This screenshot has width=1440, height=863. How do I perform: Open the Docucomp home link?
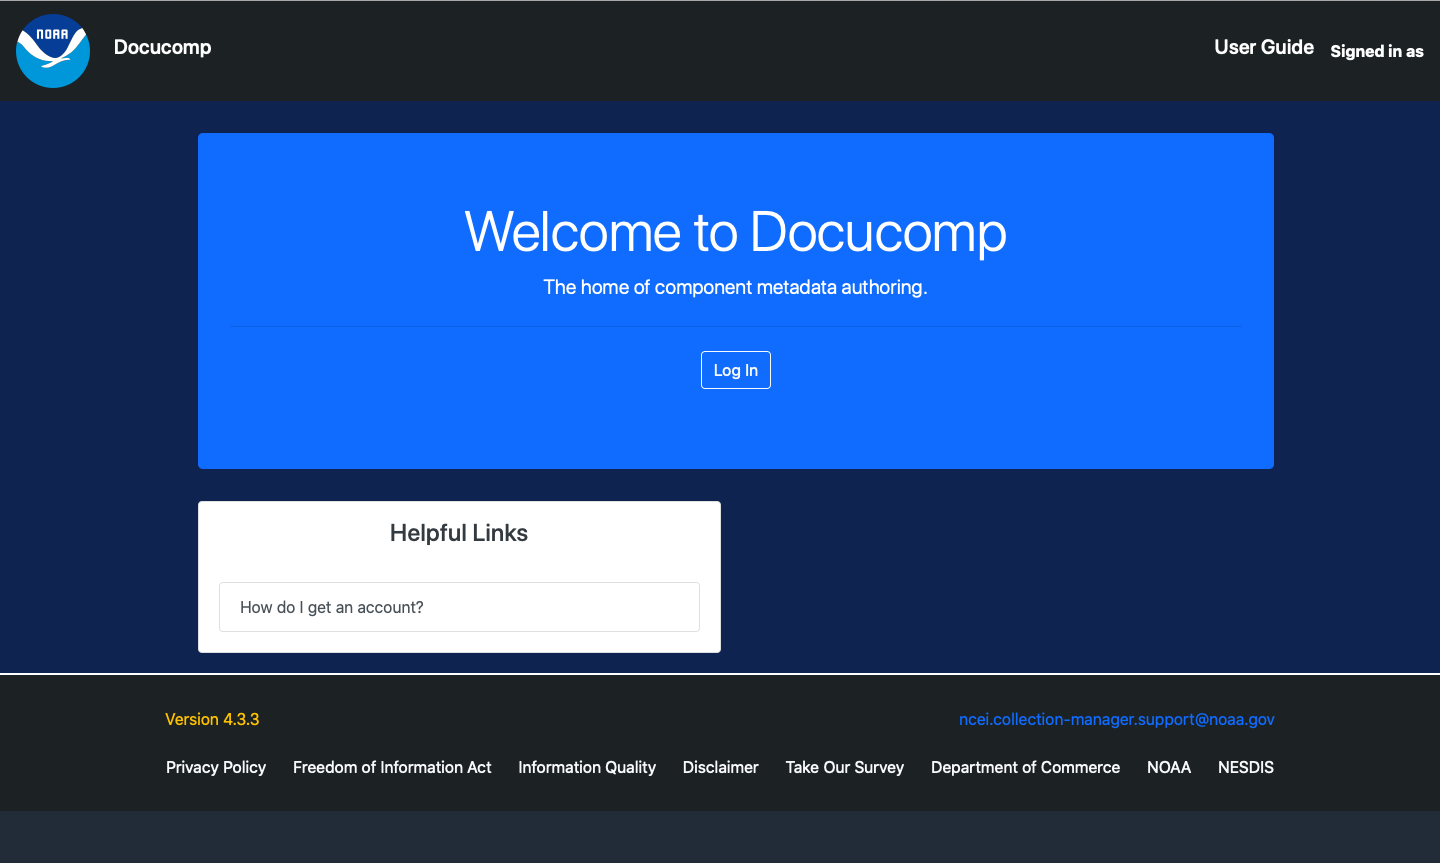[162, 47]
